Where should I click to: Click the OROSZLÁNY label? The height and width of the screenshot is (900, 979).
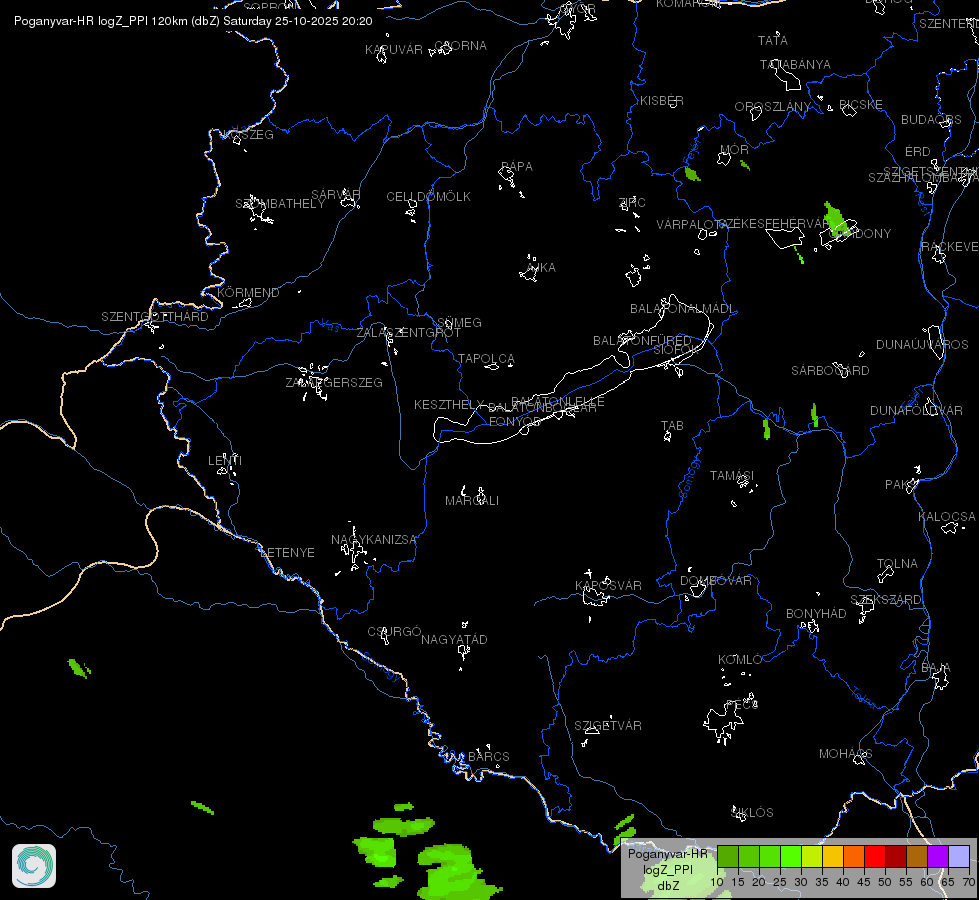(773, 107)
